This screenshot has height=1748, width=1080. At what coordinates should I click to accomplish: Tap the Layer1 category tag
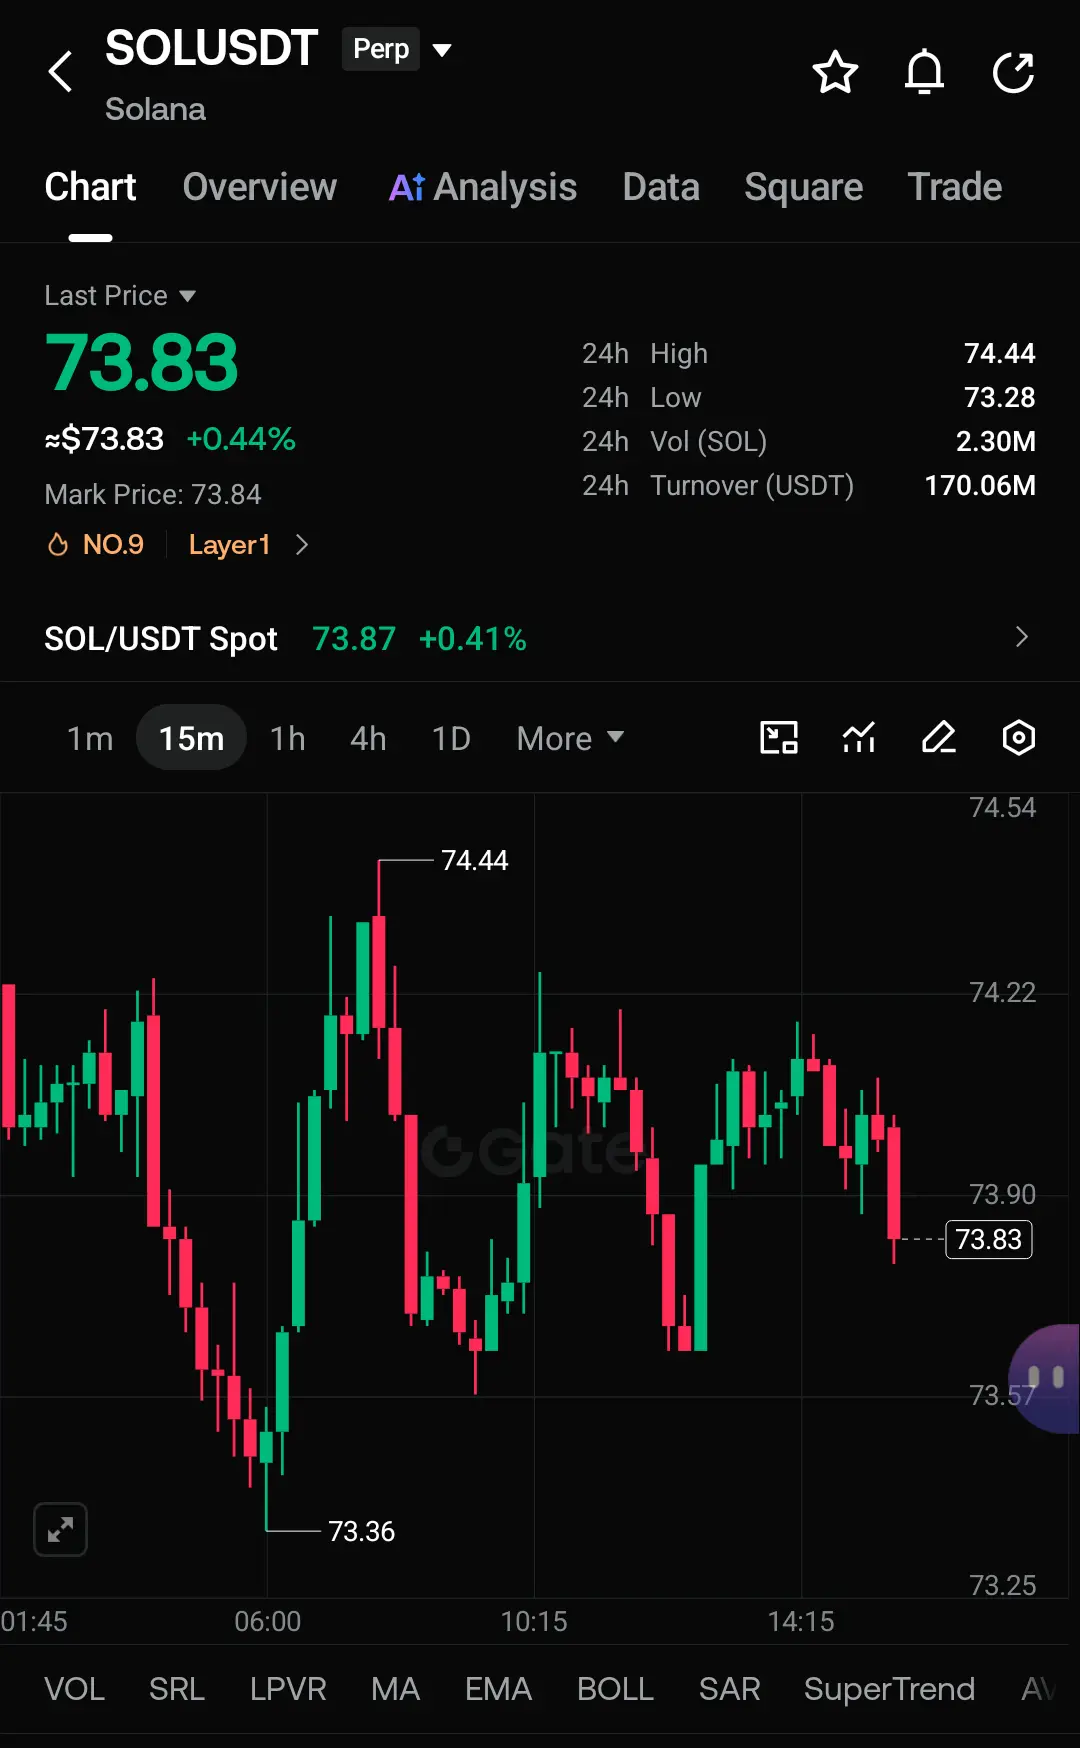tap(230, 545)
